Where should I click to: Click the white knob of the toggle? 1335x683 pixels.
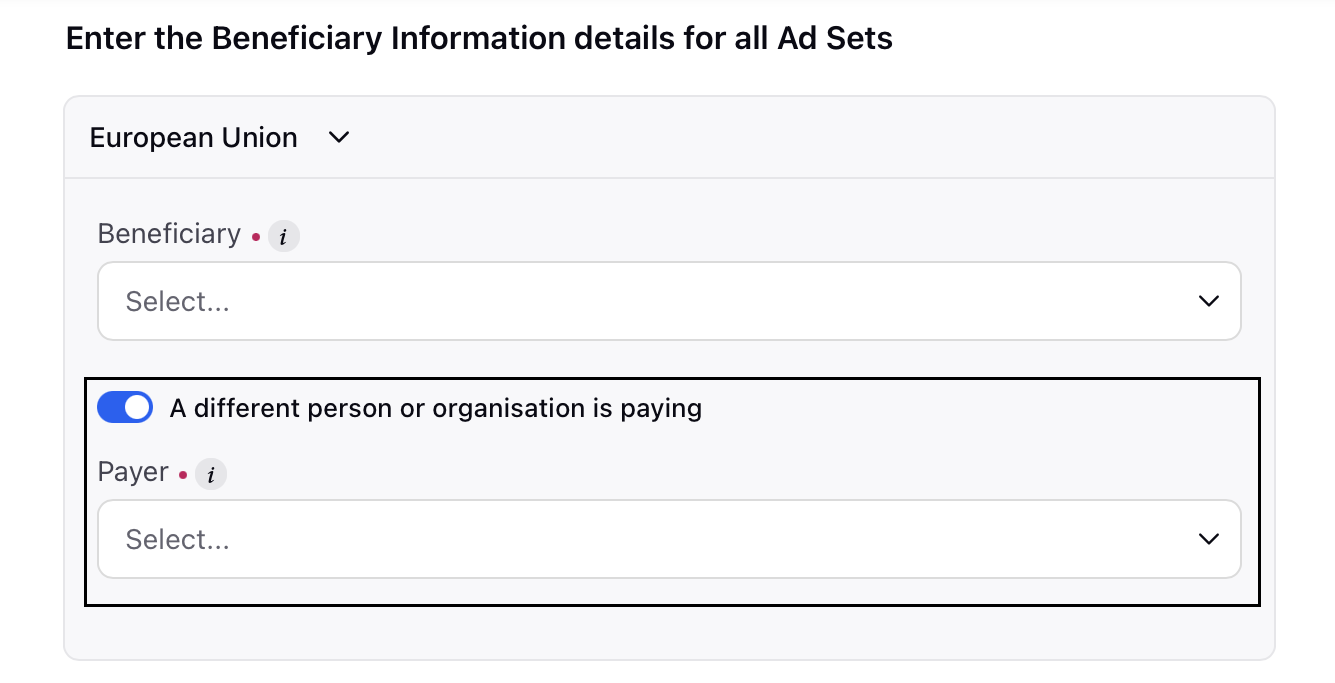coord(138,408)
